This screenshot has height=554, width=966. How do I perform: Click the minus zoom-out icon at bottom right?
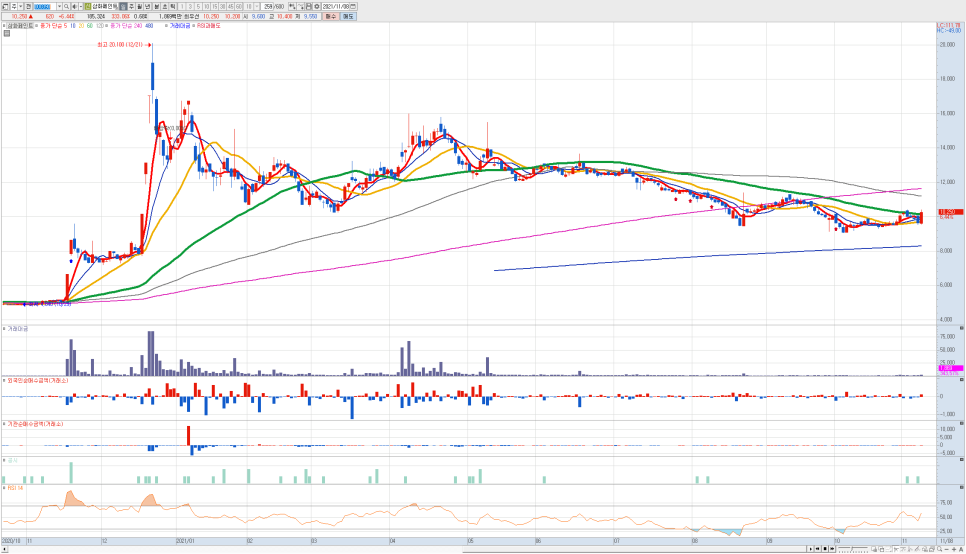pyautogui.click(x=947, y=549)
